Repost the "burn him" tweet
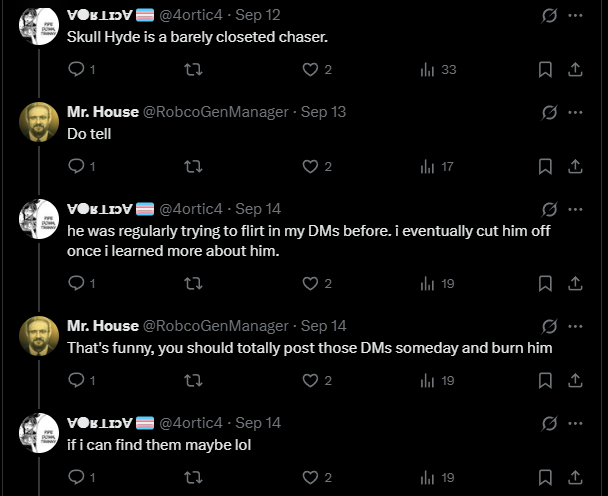The width and height of the screenshot is (608, 496). point(194,380)
